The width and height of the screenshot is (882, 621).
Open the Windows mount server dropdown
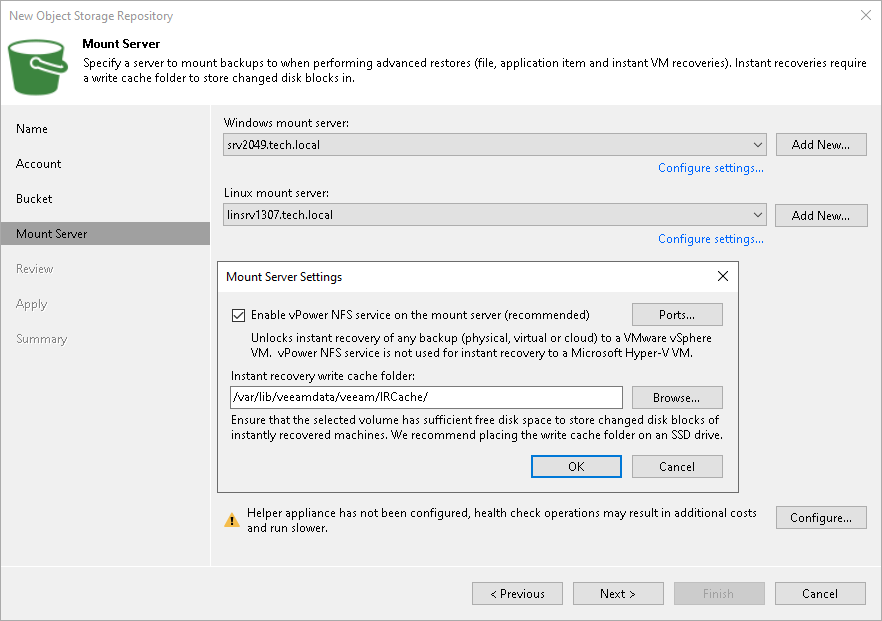(x=757, y=145)
